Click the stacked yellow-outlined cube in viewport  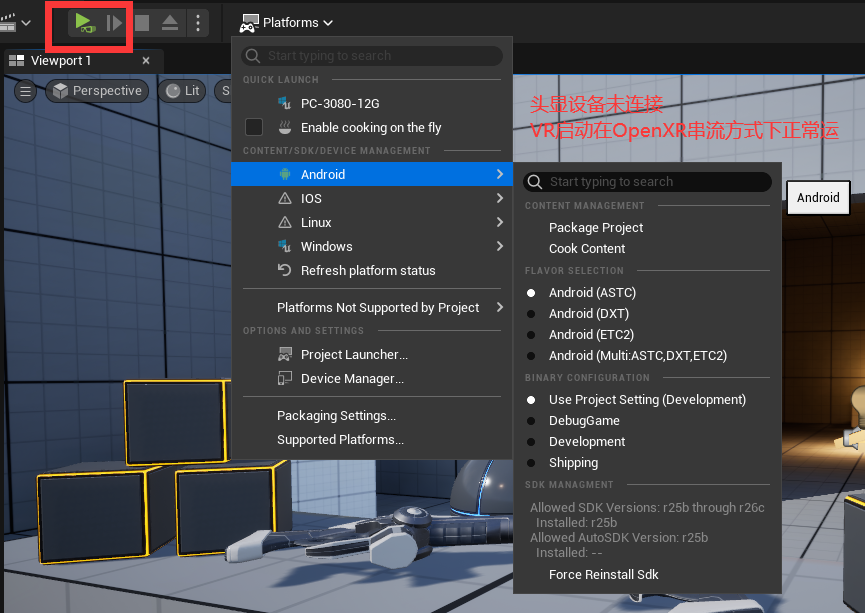click(175, 422)
